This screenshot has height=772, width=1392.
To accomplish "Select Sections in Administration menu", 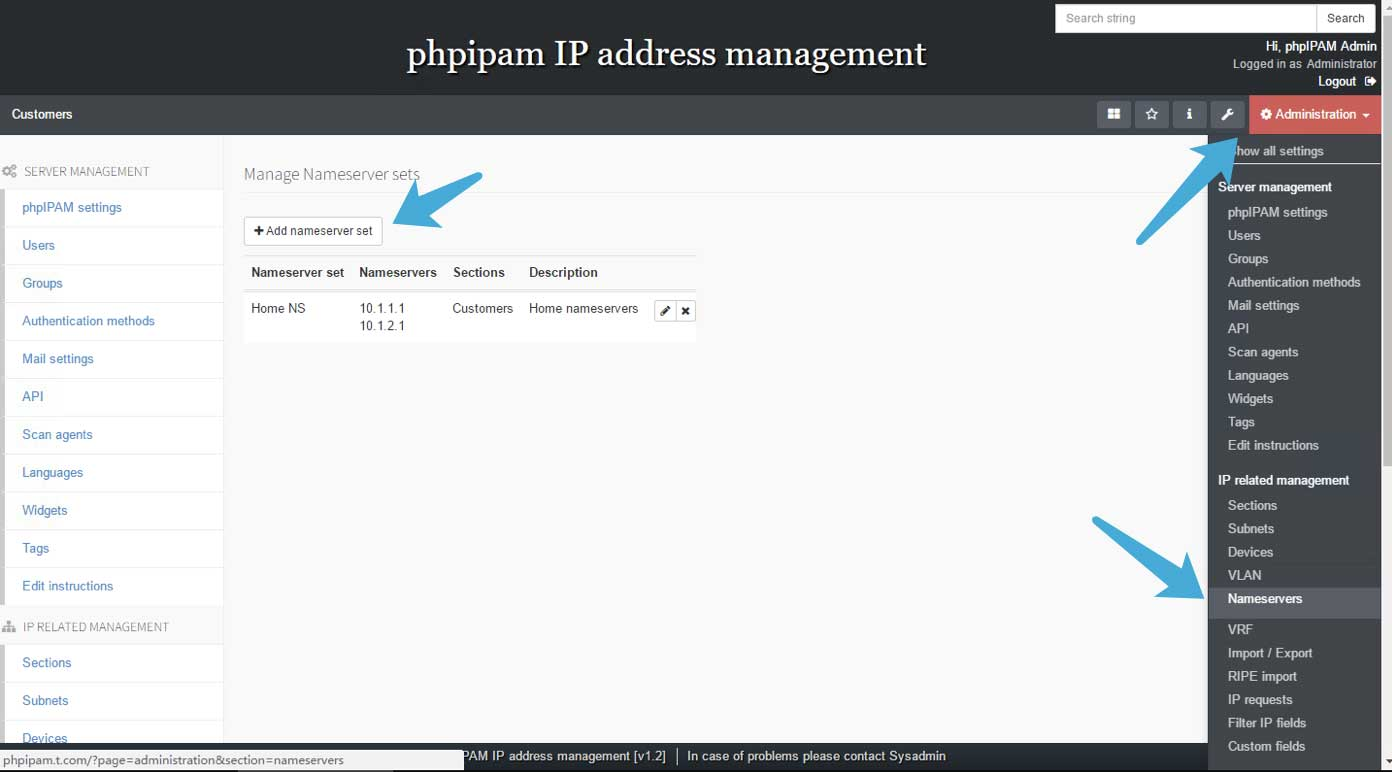I will 1252,506.
